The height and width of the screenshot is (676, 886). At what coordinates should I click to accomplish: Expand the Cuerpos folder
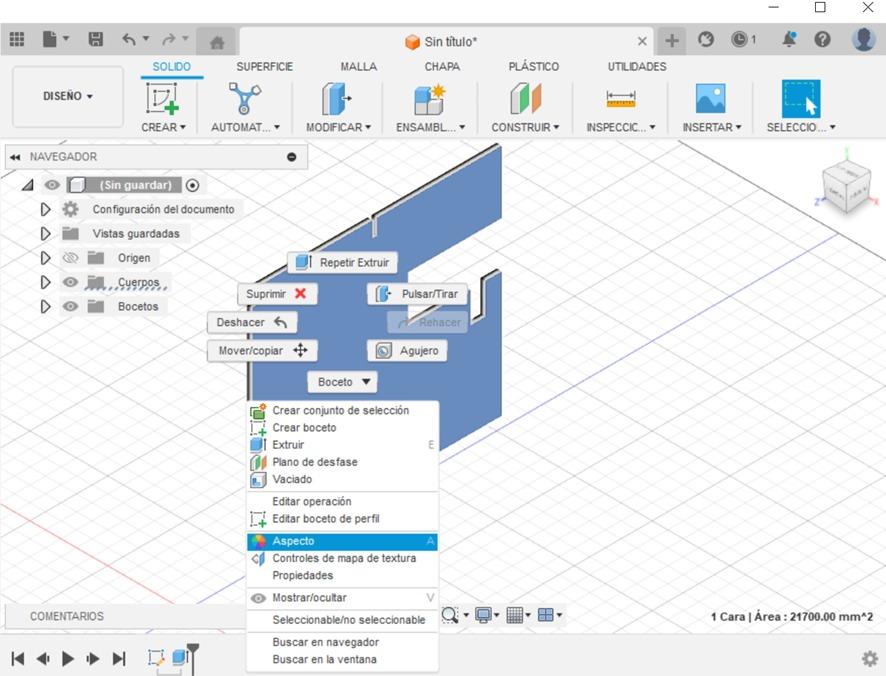point(45,282)
